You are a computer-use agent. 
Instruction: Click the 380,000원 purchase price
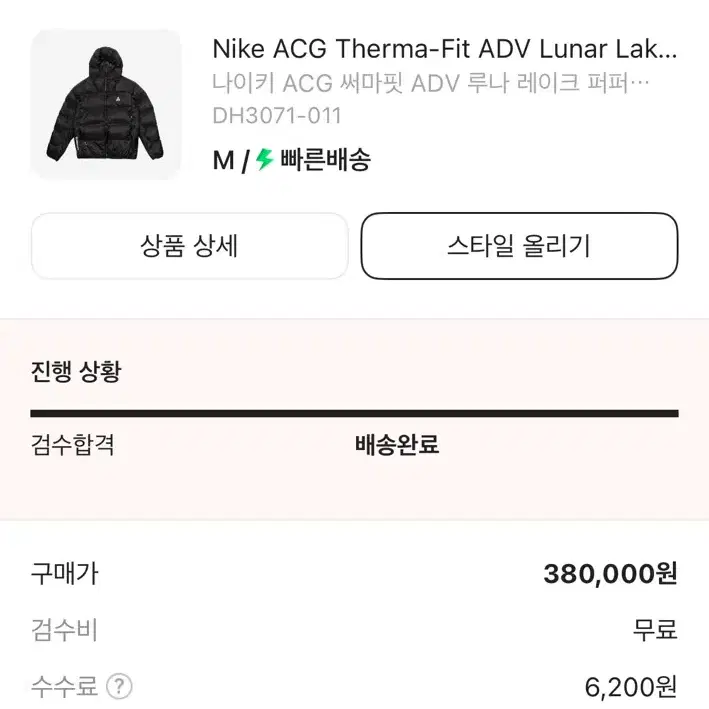[610, 574]
